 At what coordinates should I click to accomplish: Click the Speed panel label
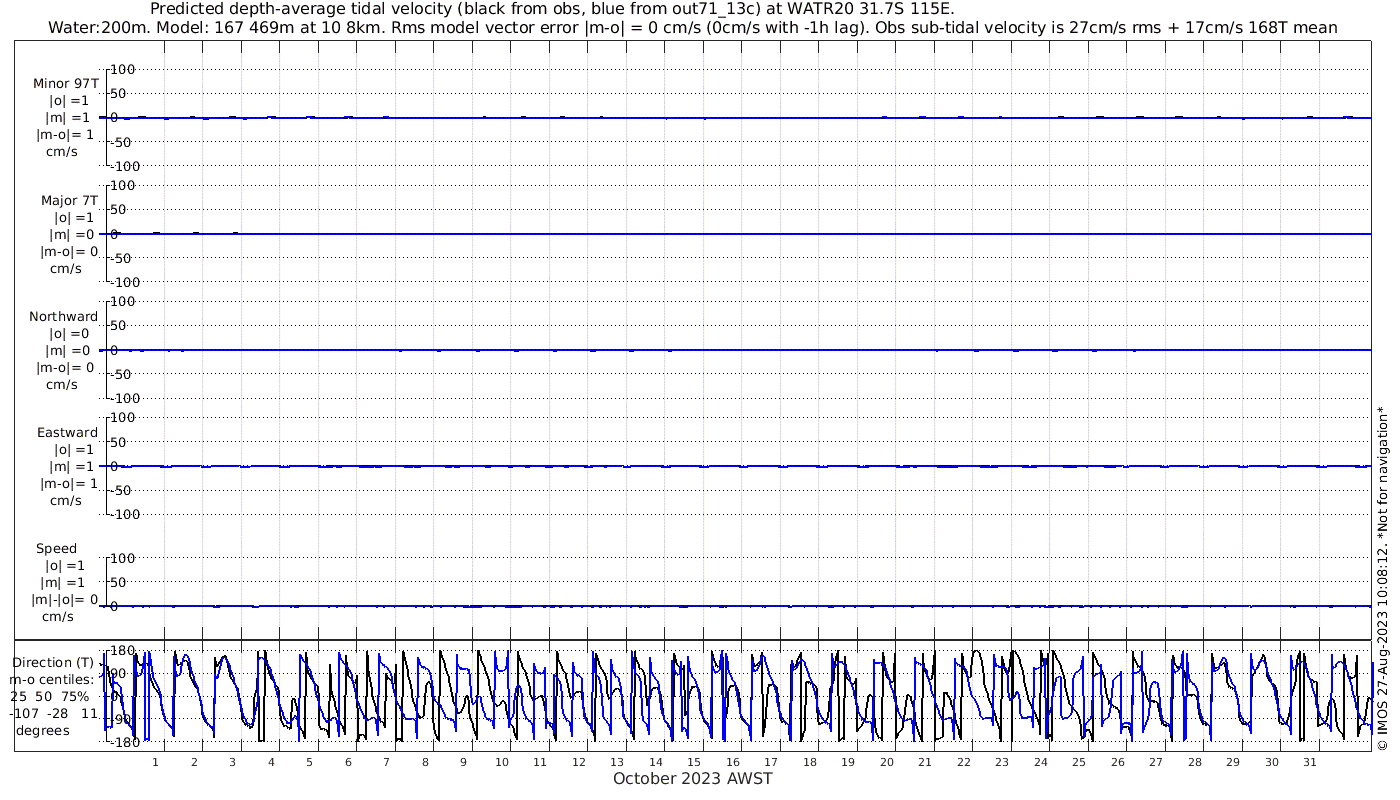coord(56,548)
